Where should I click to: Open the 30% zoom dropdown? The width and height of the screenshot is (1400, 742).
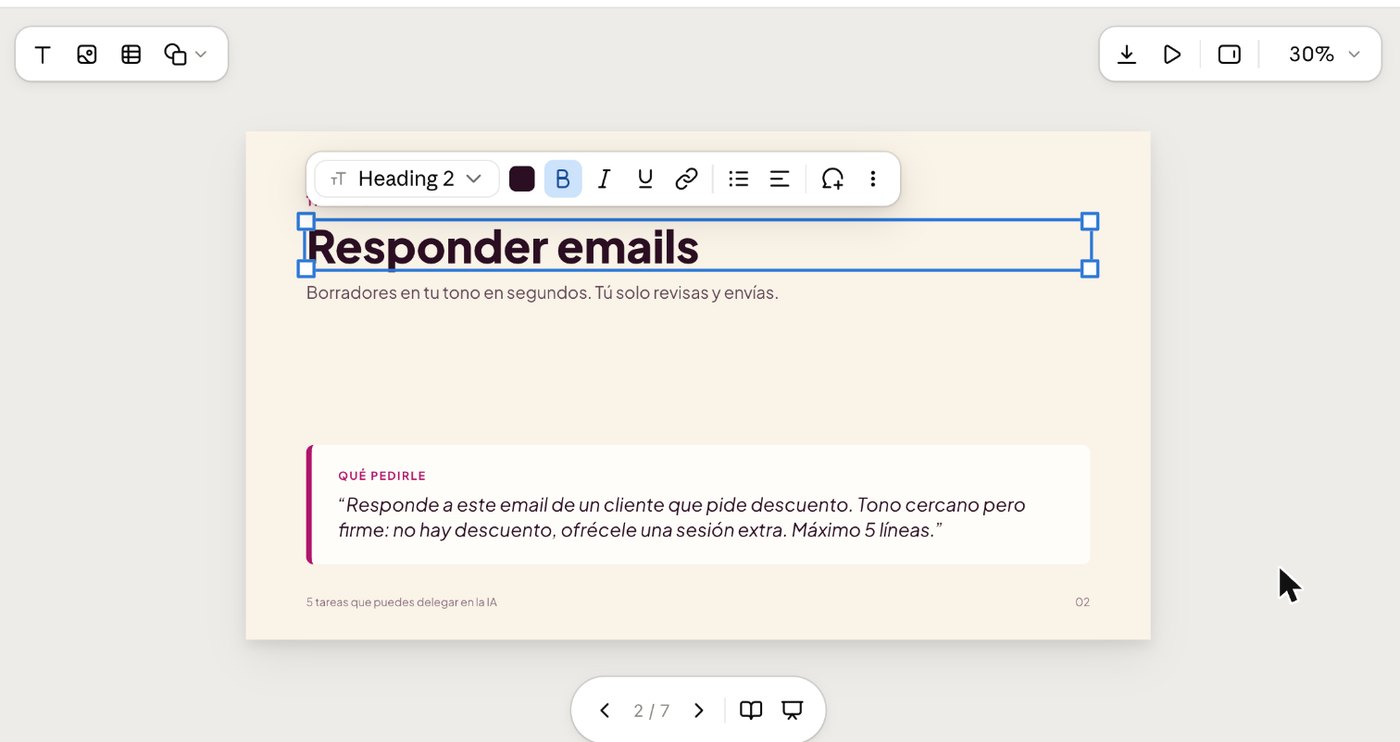[1324, 54]
